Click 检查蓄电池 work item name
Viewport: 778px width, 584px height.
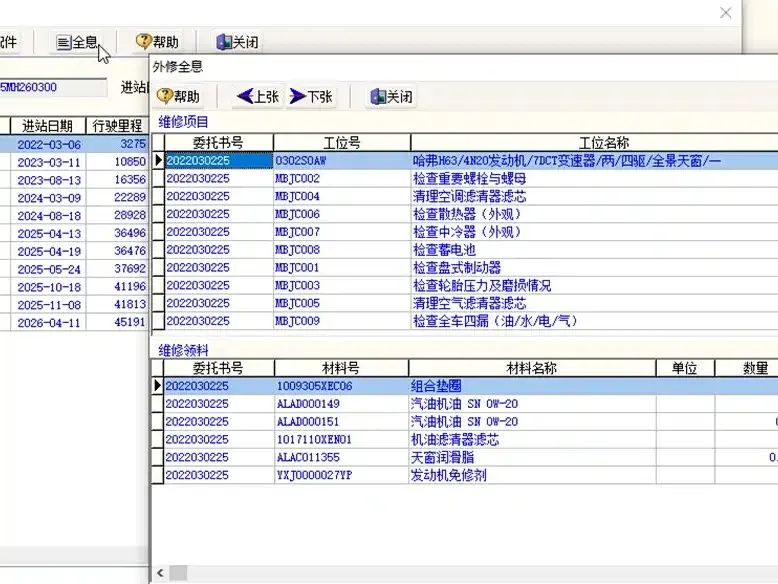[x=444, y=250]
